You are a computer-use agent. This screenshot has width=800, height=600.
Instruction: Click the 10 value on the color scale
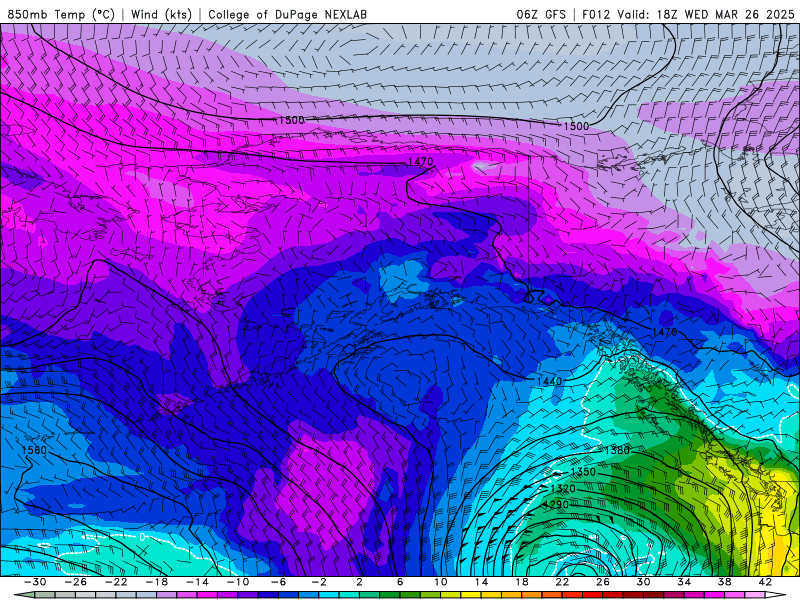click(440, 582)
